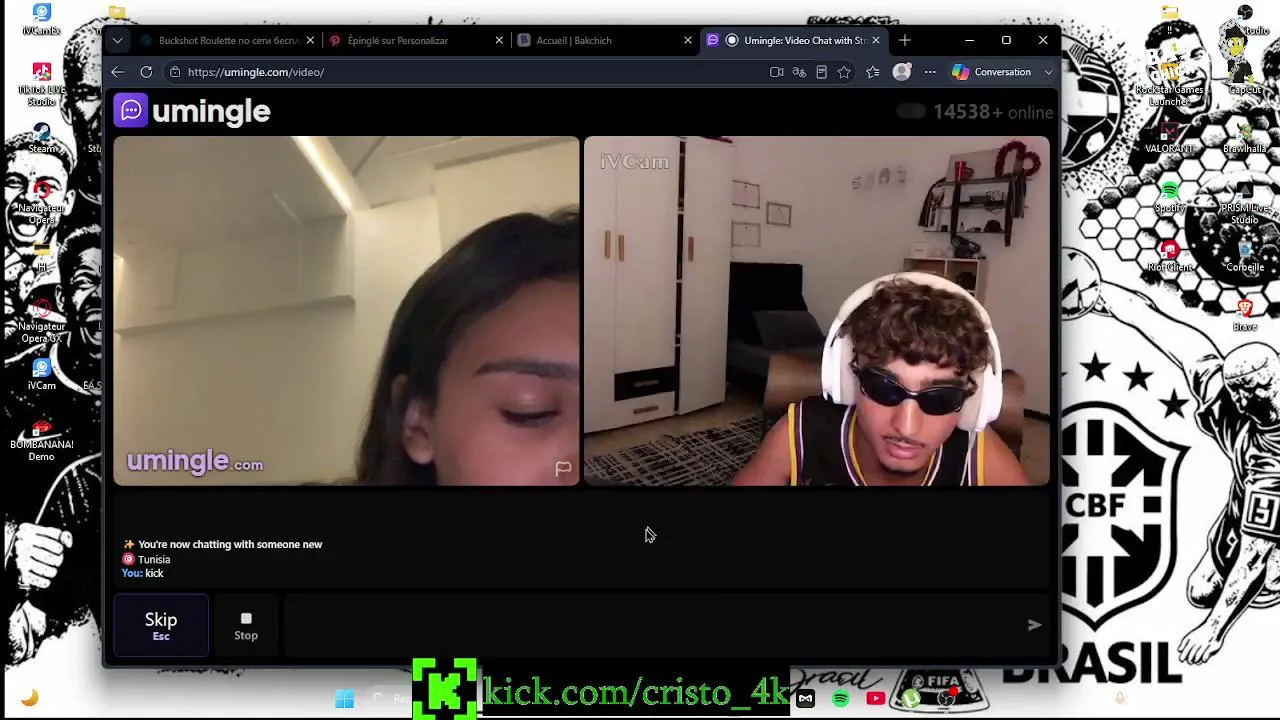Expand the Conversation dropdown arrow
Image resolution: width=1280 pixels, height=720 pixels.
tap(1048, 72)
